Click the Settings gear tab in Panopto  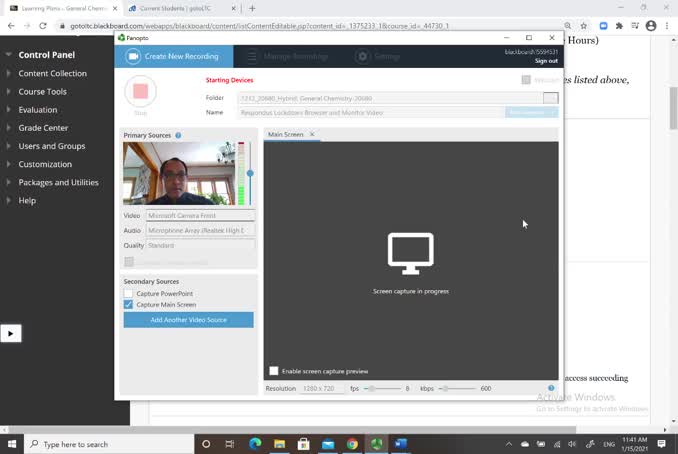(378, 57)
